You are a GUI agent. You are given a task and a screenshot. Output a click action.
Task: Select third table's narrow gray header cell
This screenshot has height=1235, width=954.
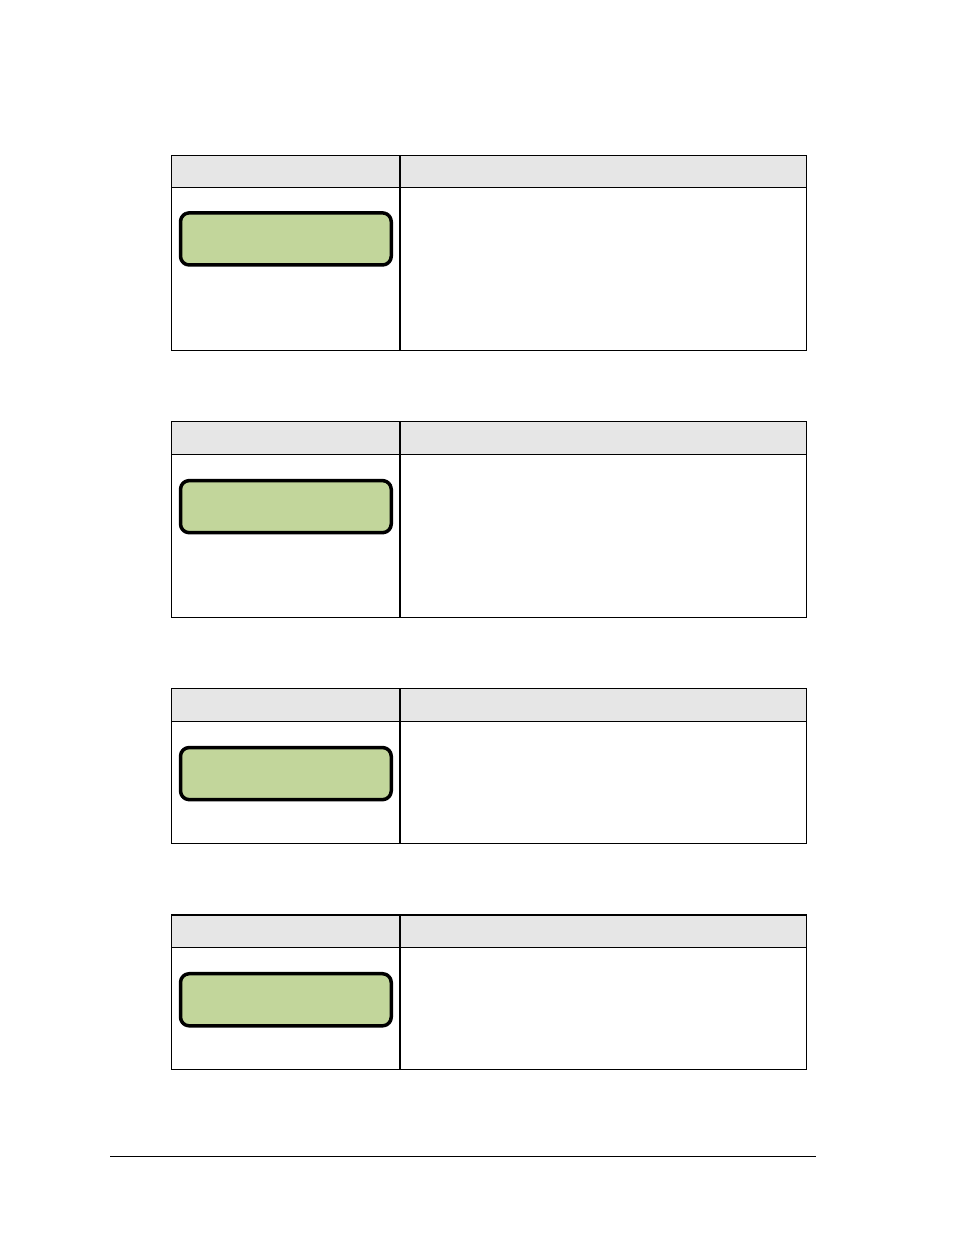(286, 705)
